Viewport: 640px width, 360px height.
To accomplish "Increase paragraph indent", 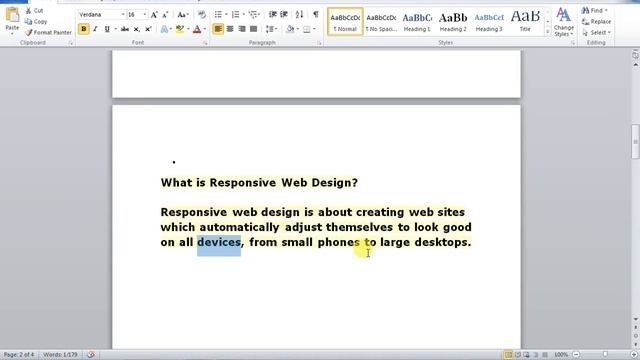I will tap(284, 15).
